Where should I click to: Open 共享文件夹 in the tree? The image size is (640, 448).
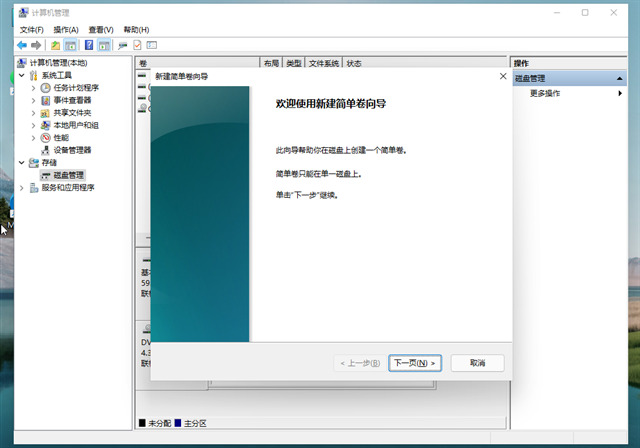coord(72,113)
